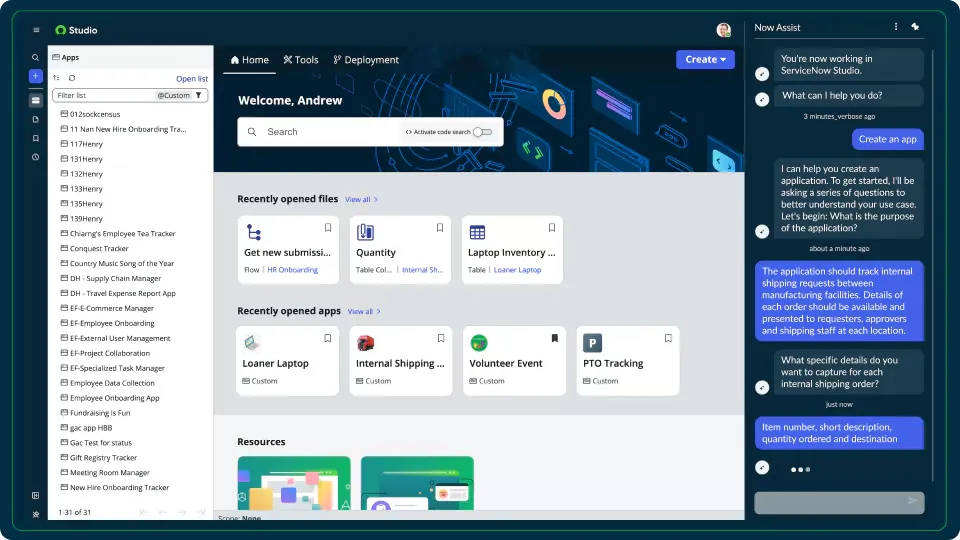Select the first Resources thumbnail
Image resolution: width=960 pixels, height=540 pixels.
click(294, 483)
